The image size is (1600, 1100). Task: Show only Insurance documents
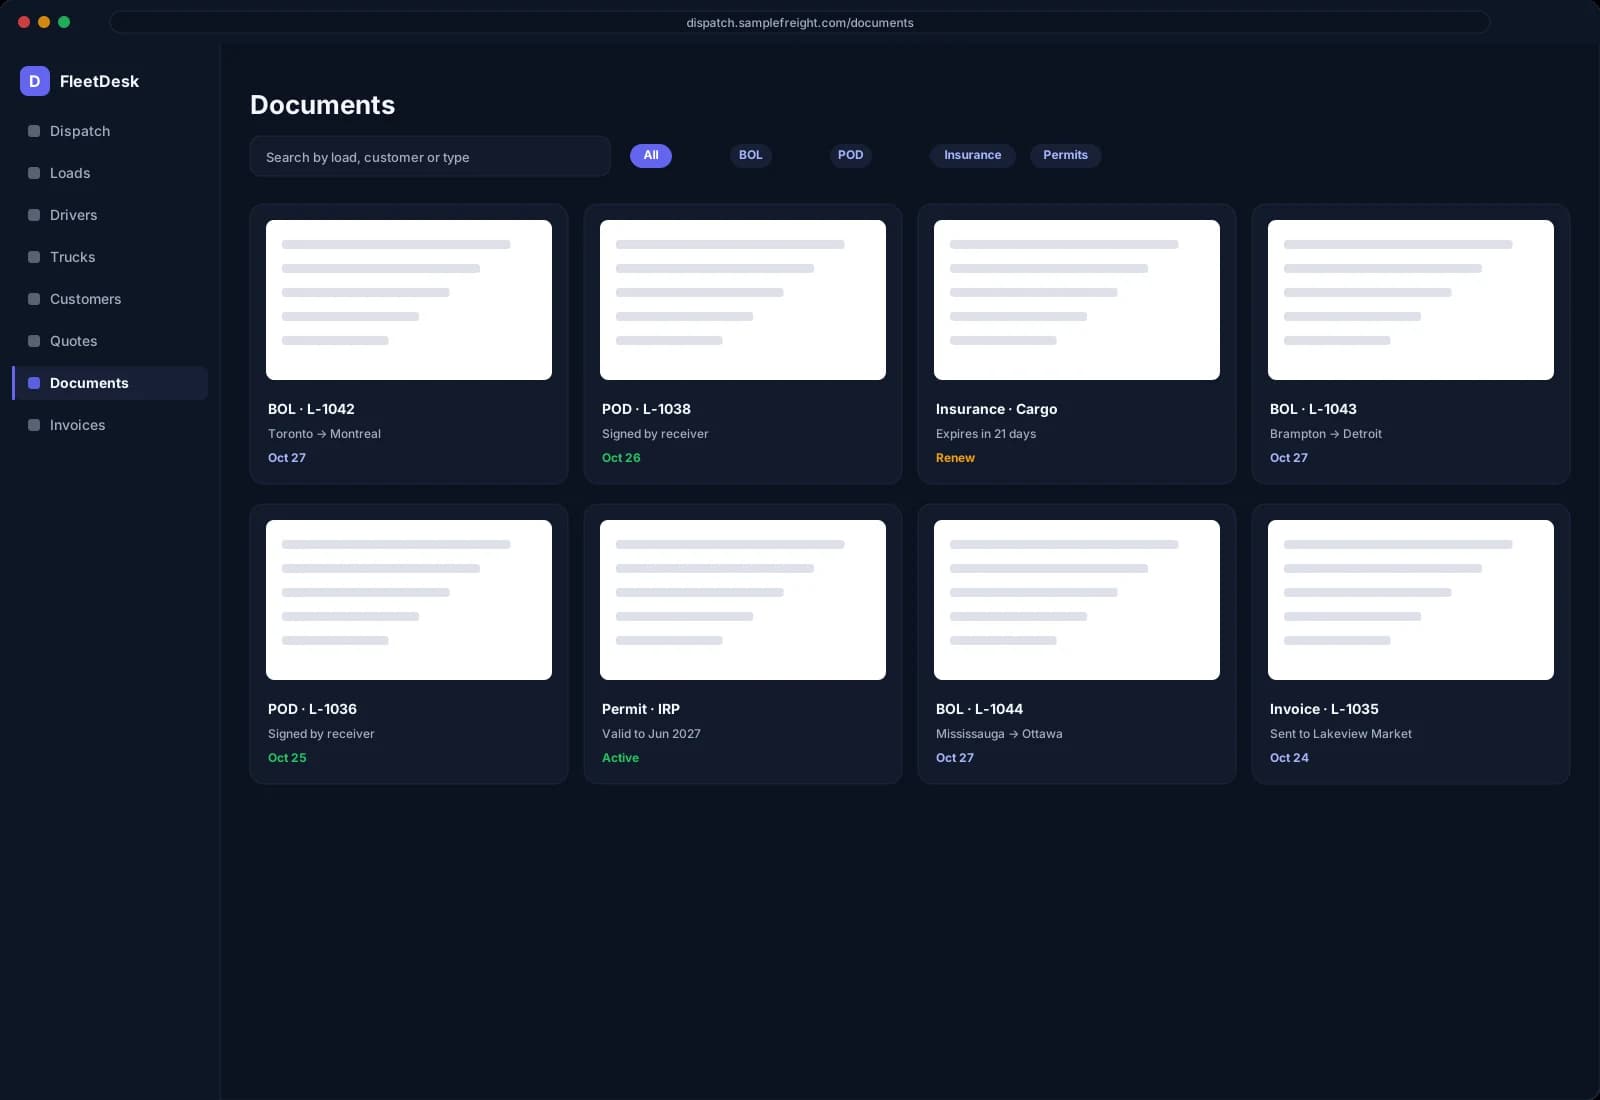(x=972, y=155)
